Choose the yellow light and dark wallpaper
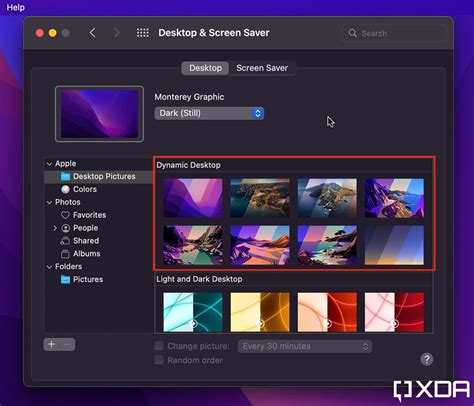This screenshot has height=406, width=474. coord(260,312)
